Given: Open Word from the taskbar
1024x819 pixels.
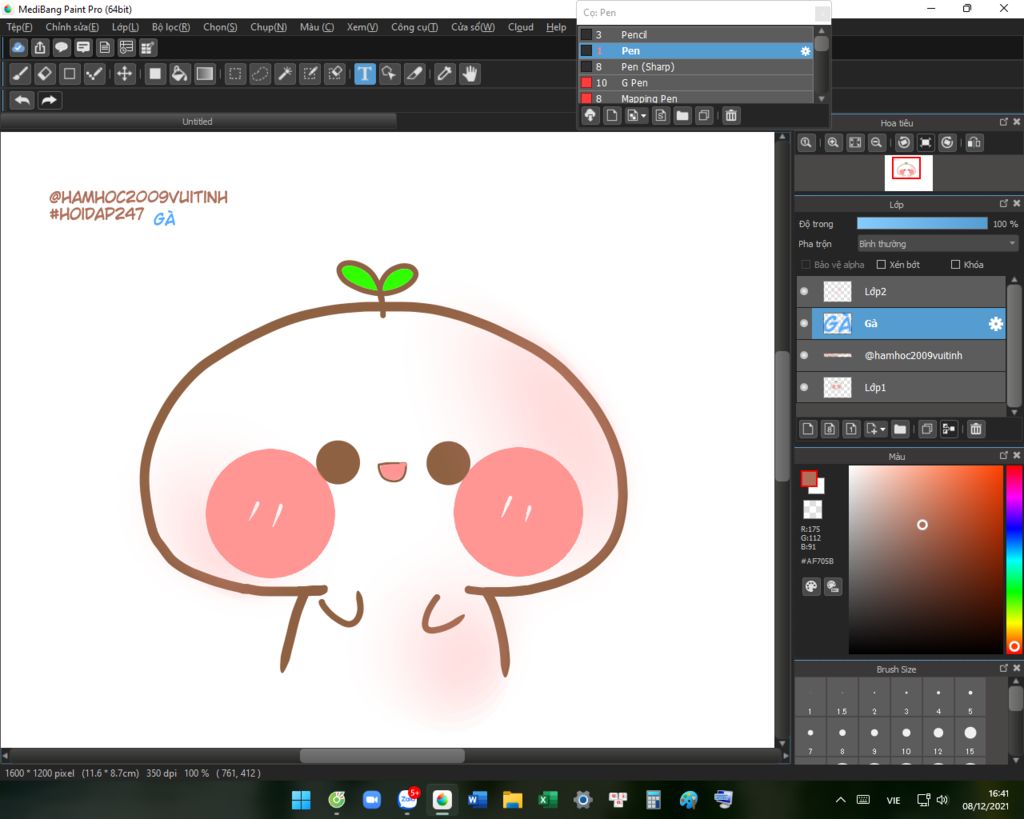Looking at the screenshot, I should coord(477,800).
